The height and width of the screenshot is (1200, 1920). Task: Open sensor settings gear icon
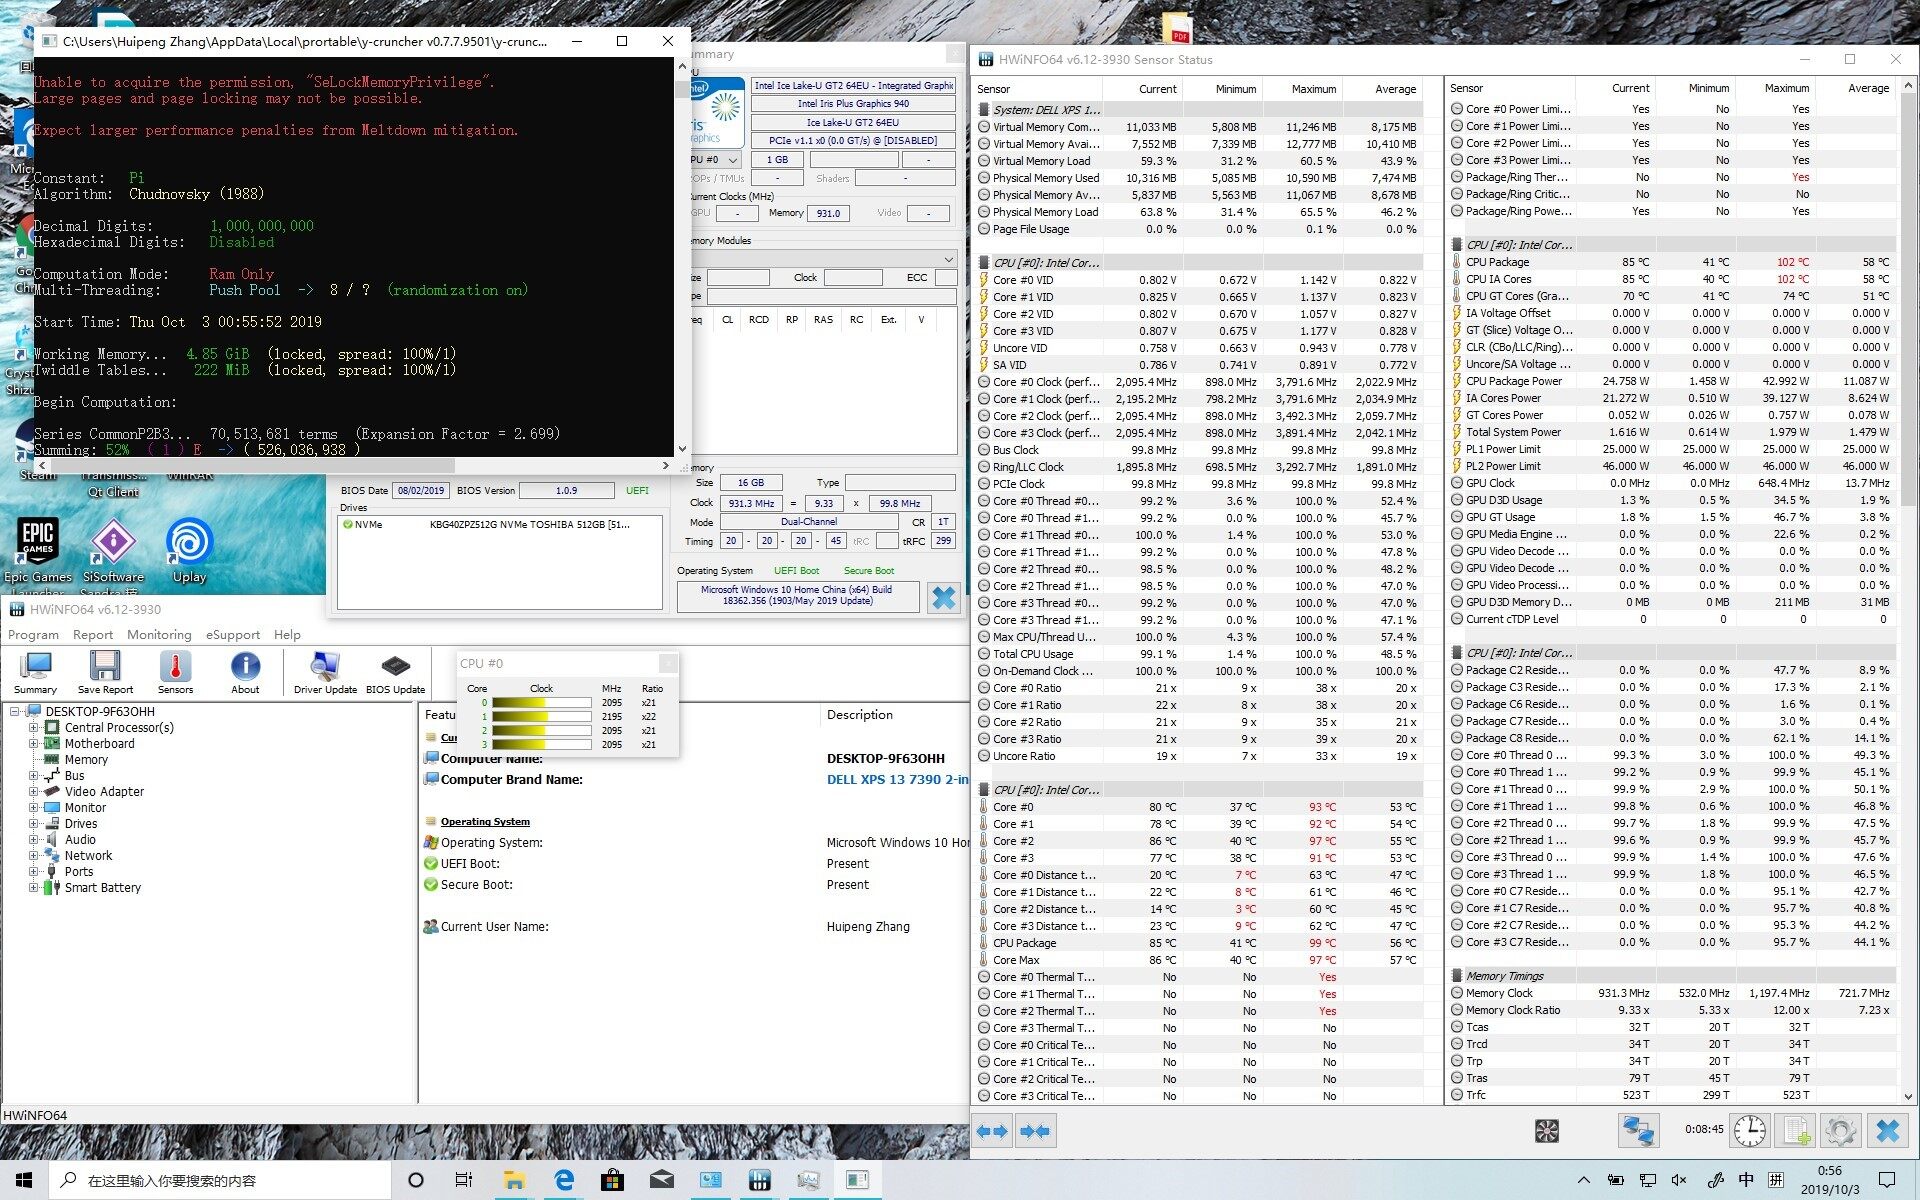point(1841,1131)
